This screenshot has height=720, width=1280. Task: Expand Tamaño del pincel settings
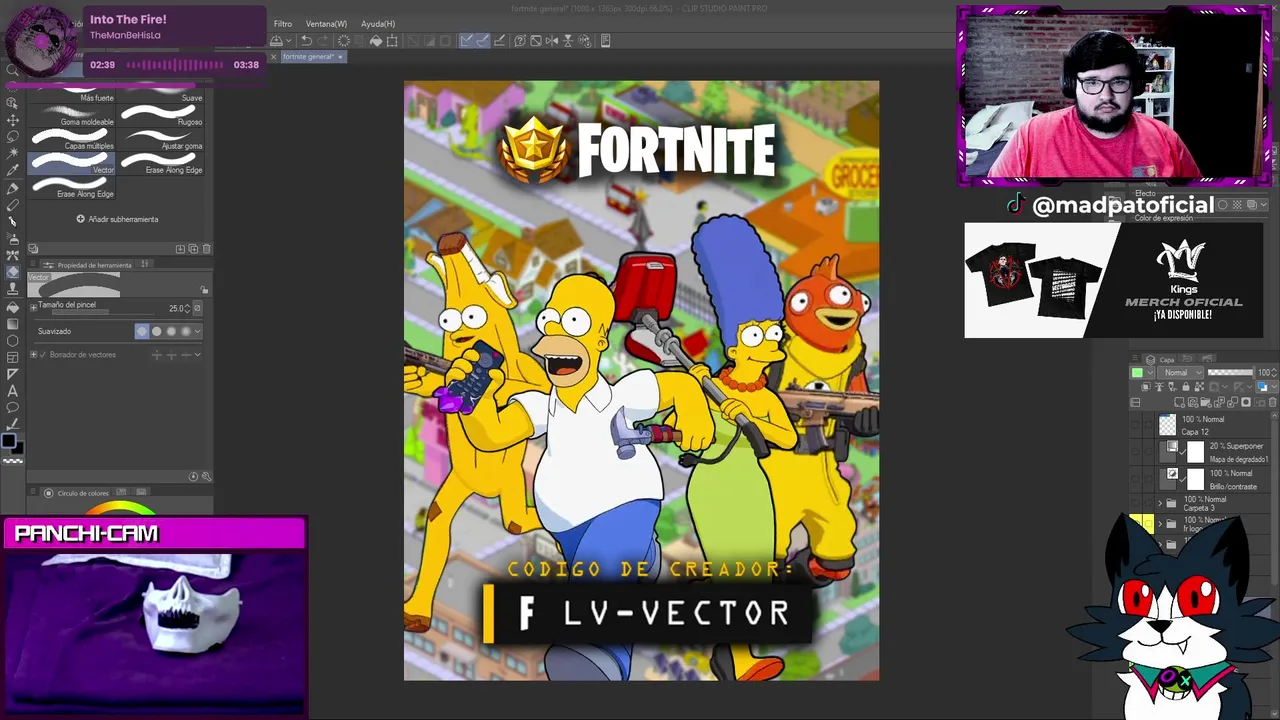[34, 307]
